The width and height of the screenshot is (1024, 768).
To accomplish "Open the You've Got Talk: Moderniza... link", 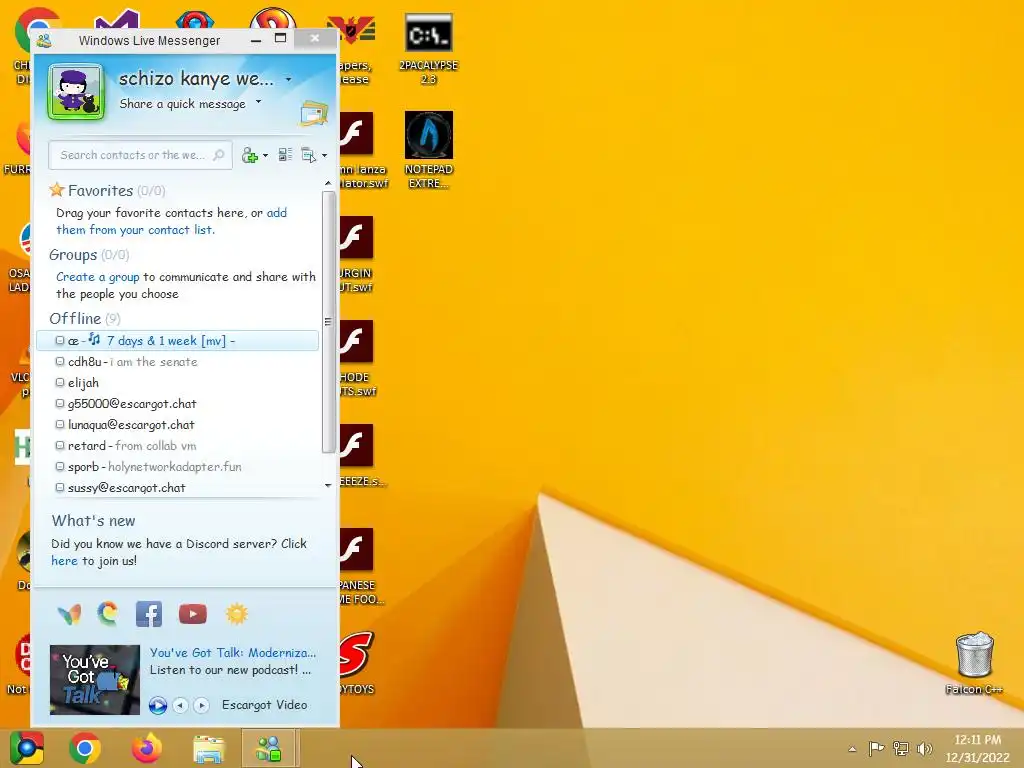I will tap(232, 652).
